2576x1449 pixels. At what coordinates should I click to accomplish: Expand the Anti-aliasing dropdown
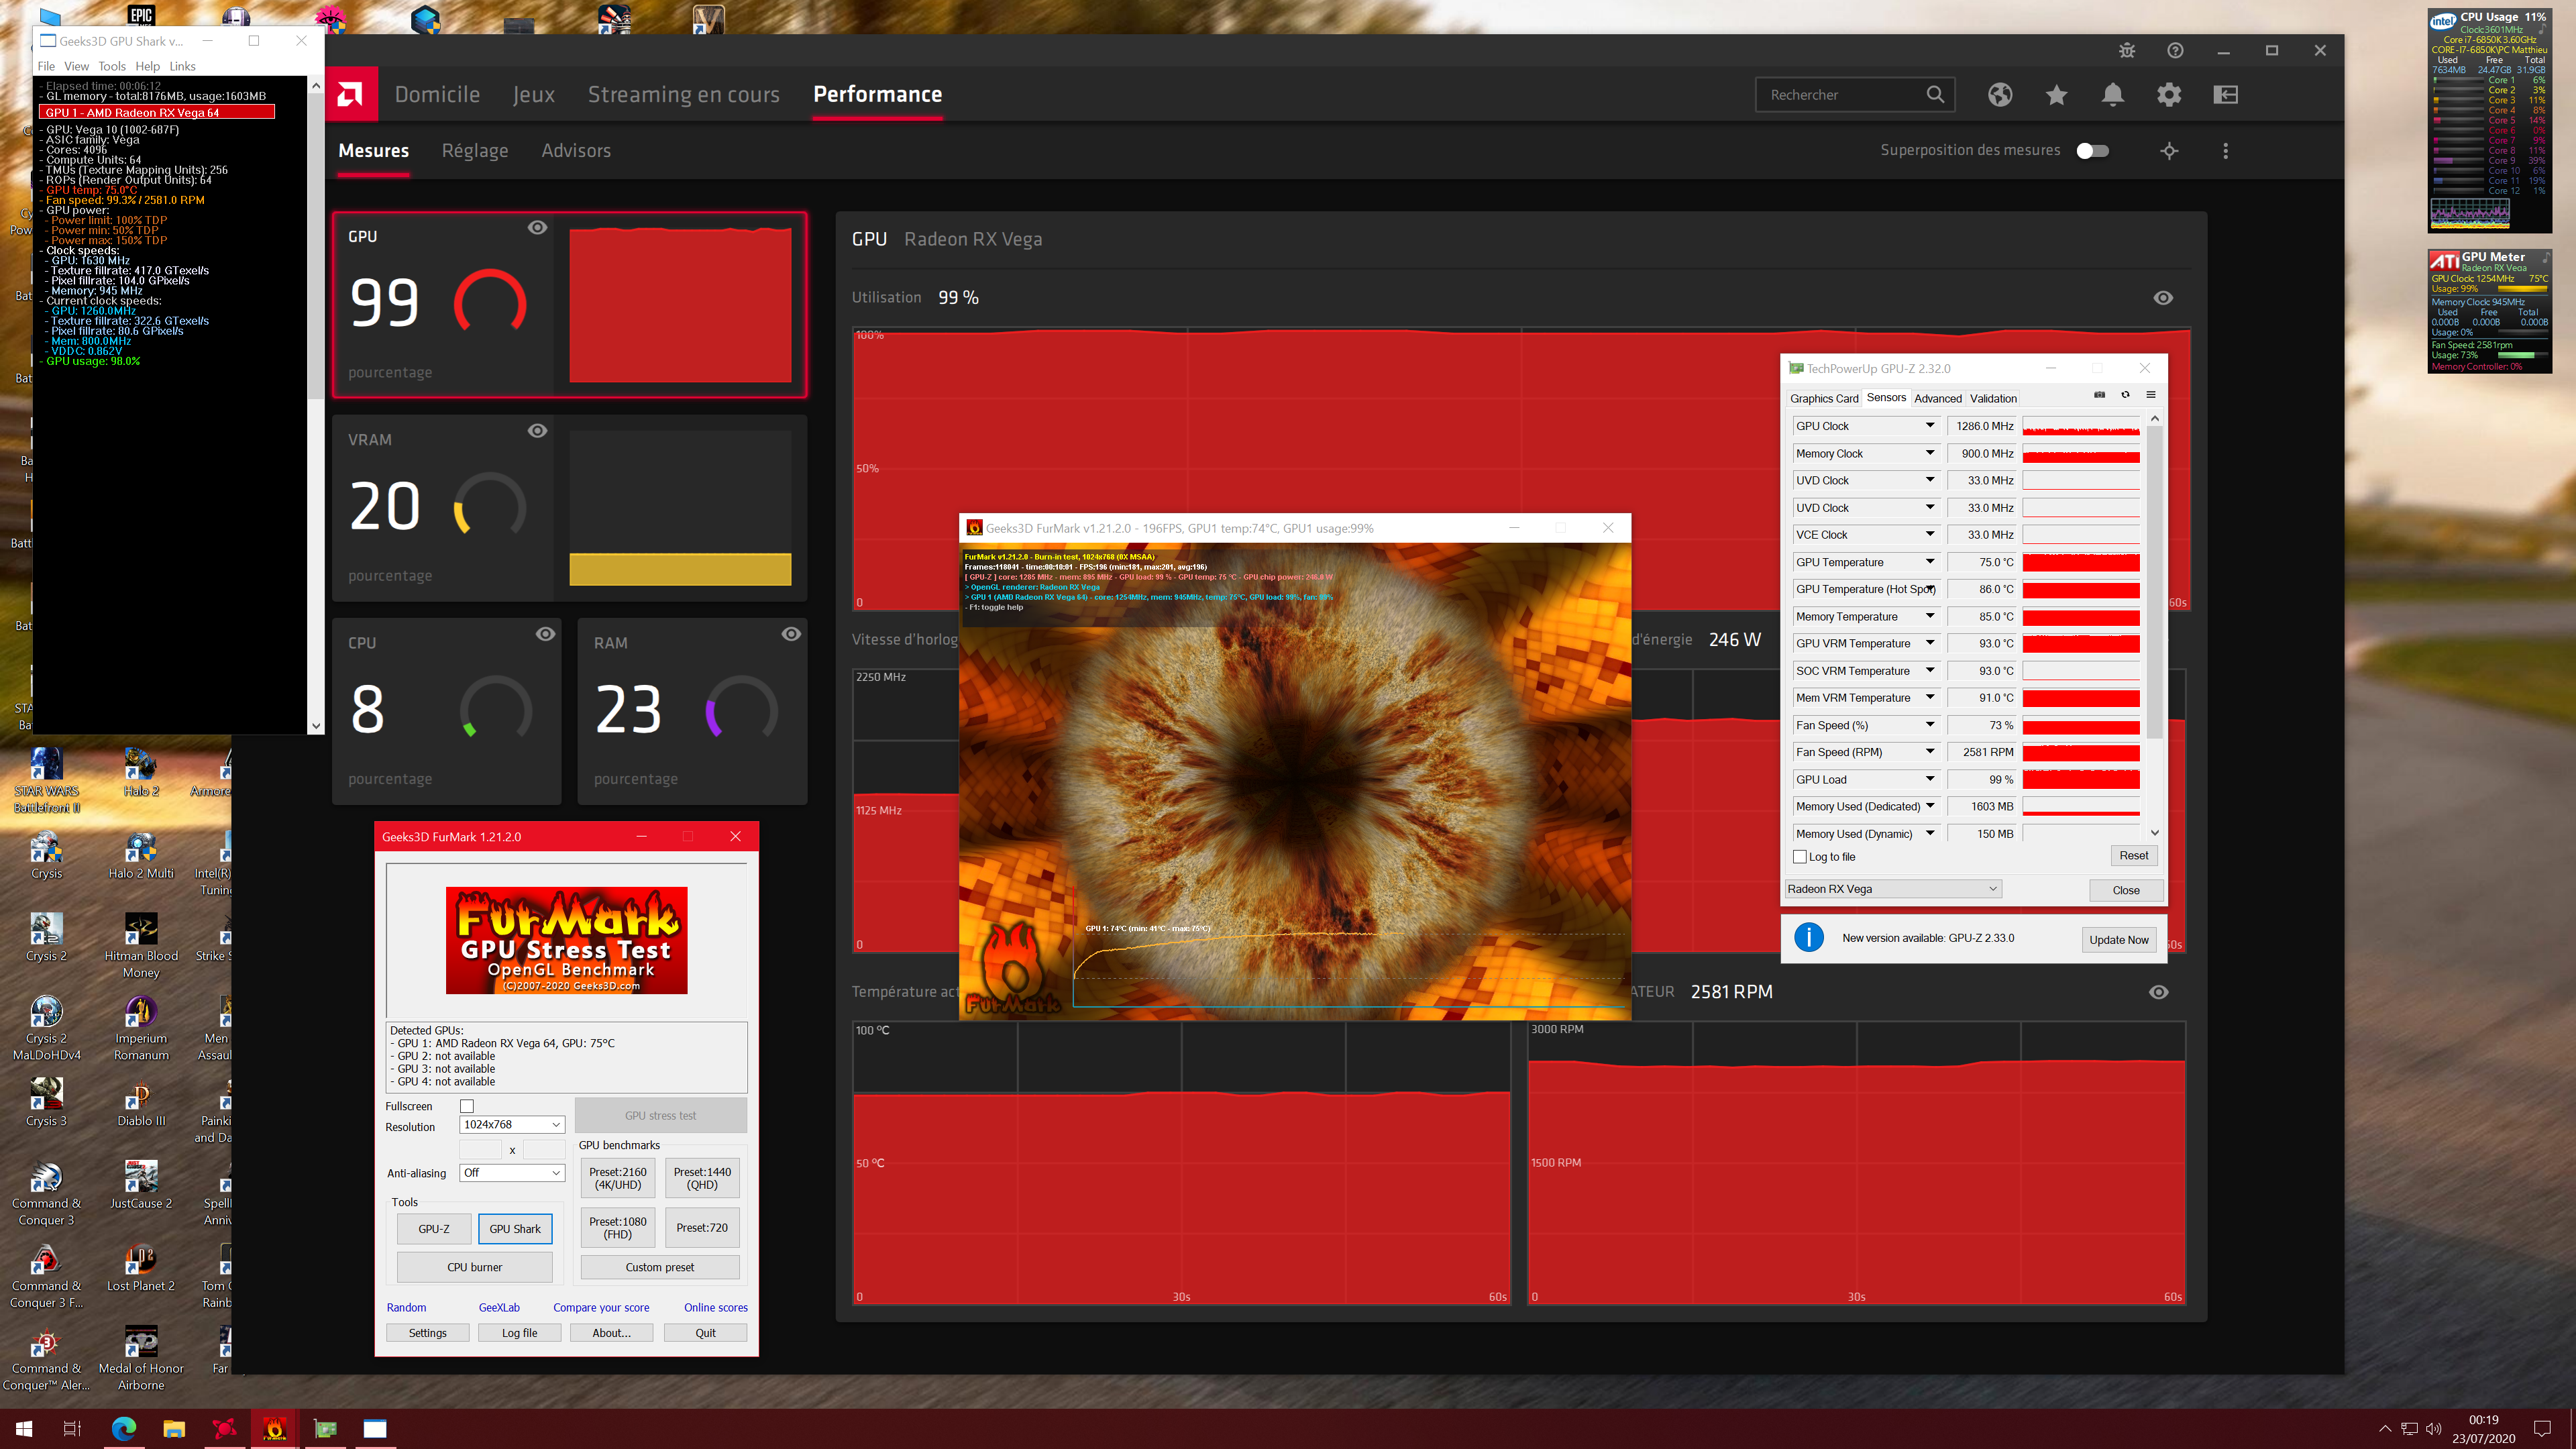pos(512,1173)
